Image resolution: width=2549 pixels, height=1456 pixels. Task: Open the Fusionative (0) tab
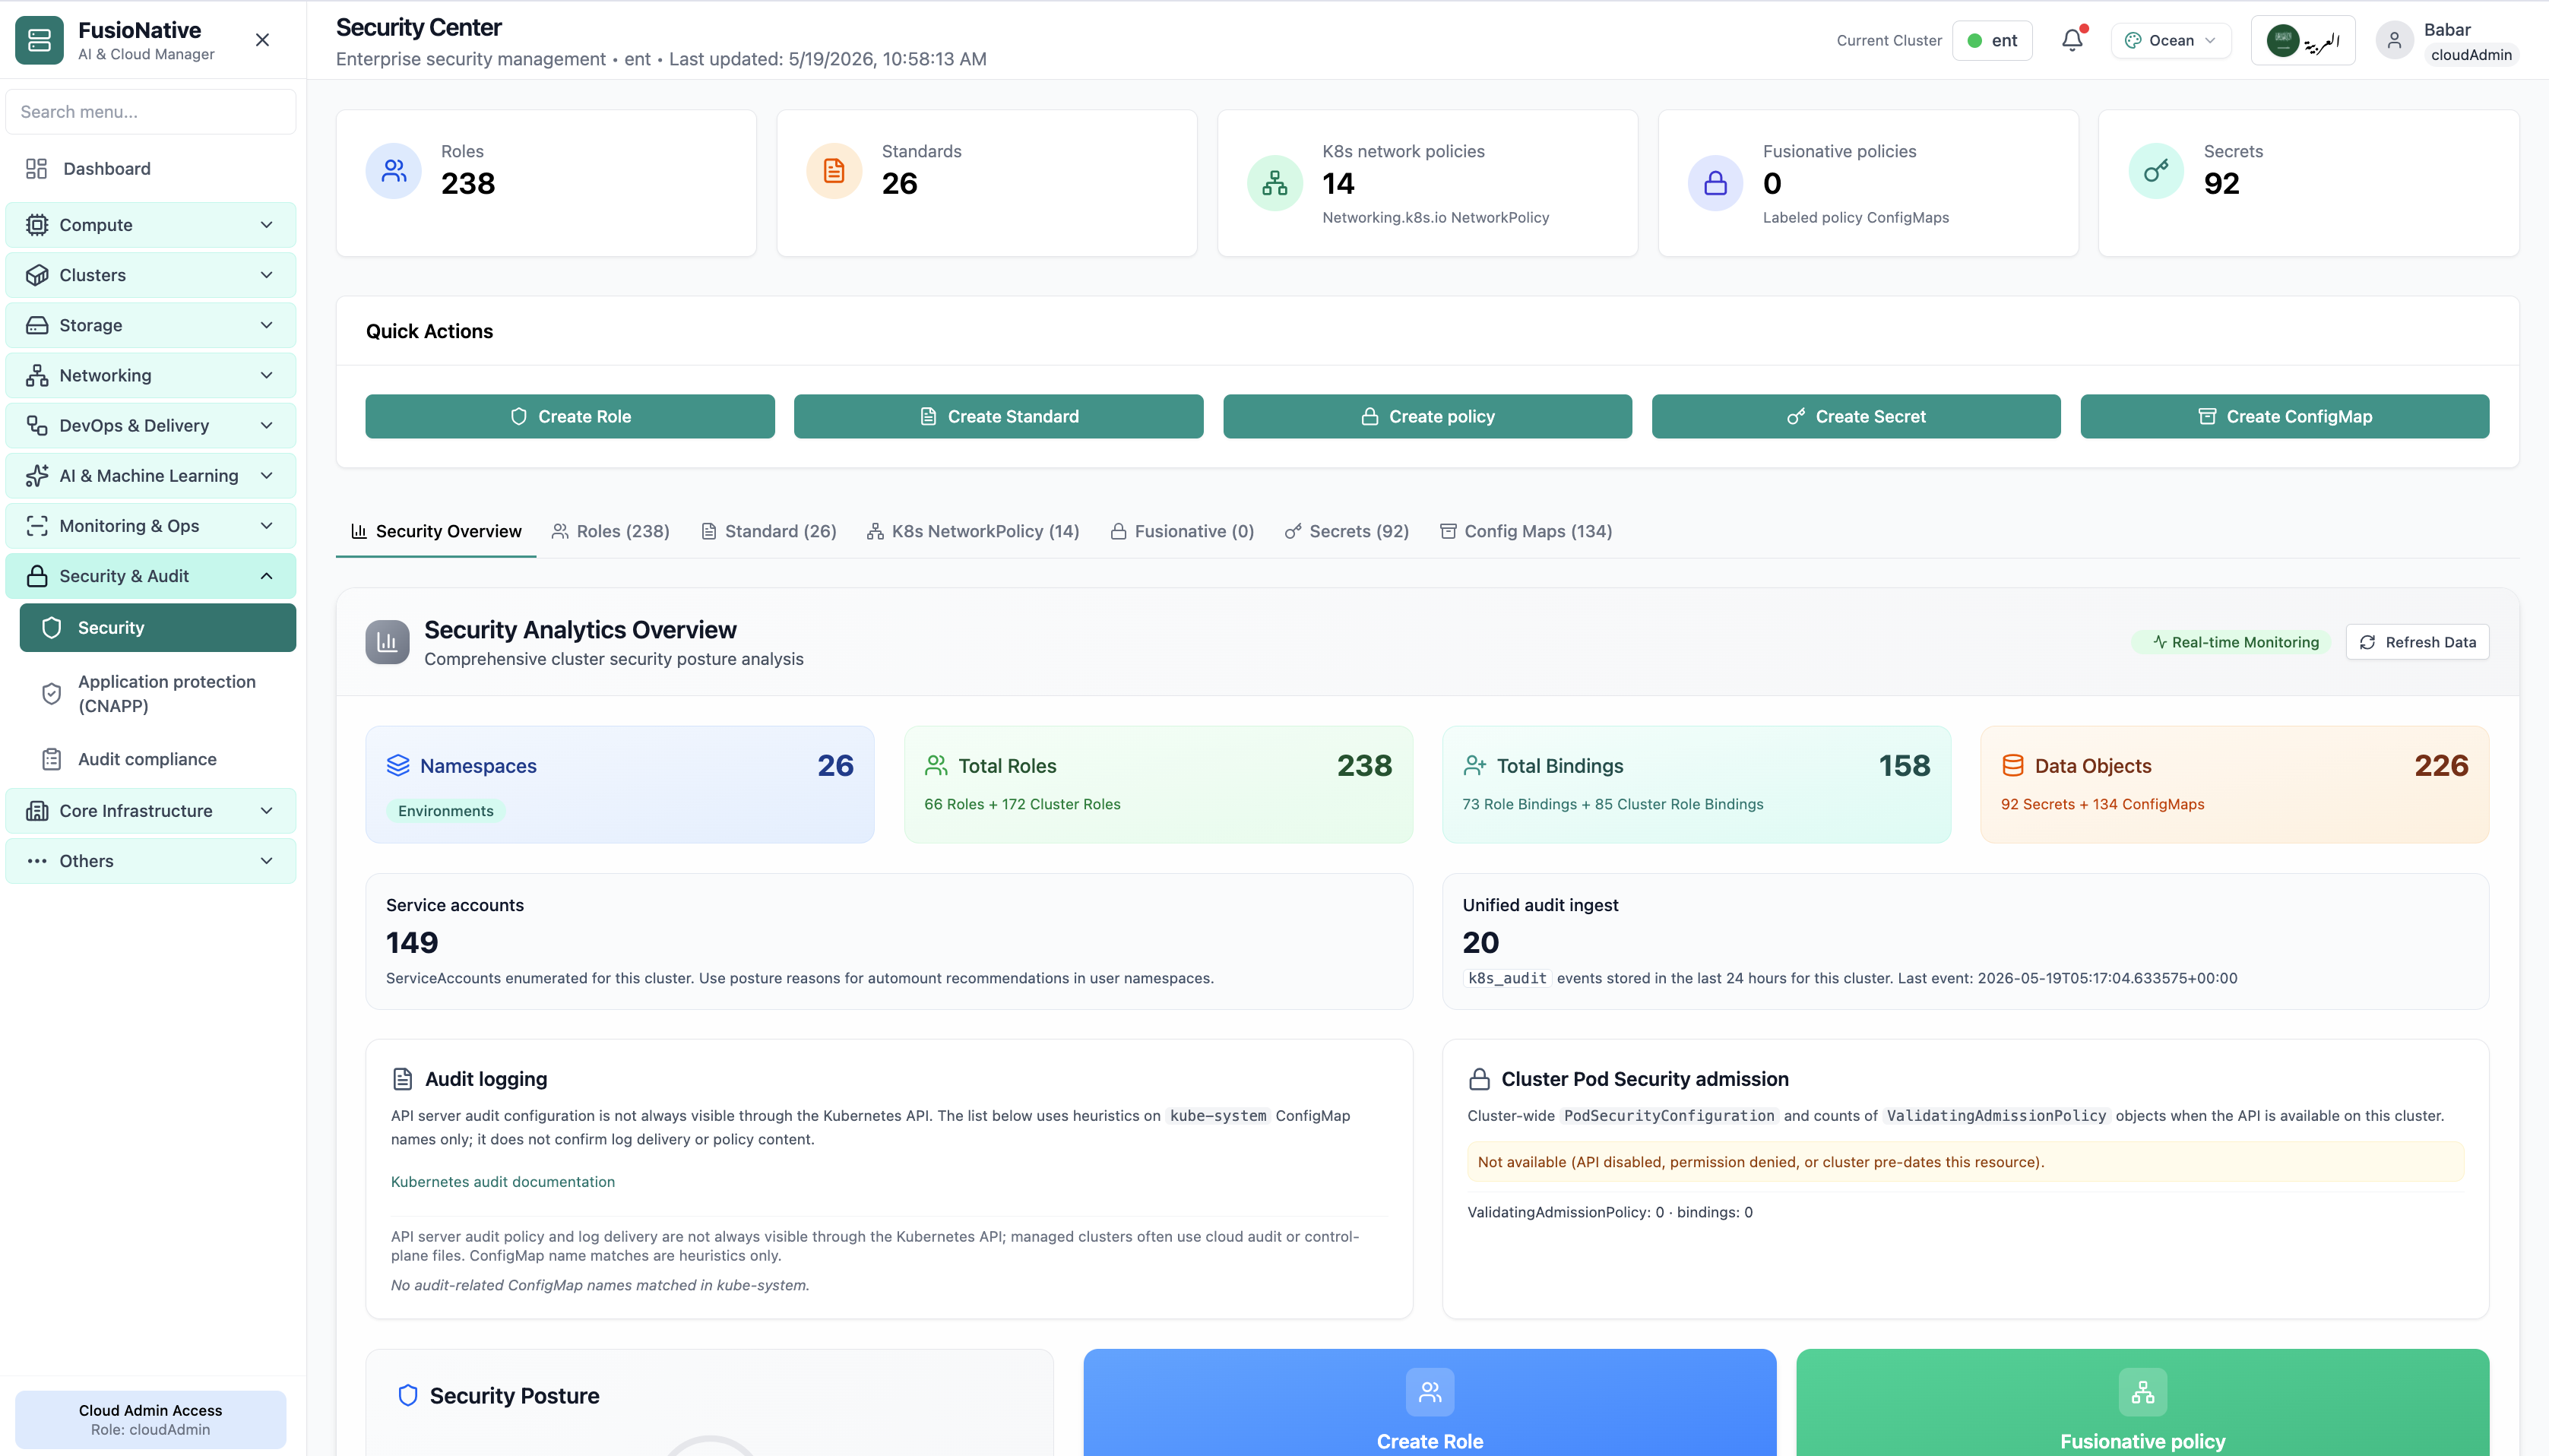[1182, 531]
